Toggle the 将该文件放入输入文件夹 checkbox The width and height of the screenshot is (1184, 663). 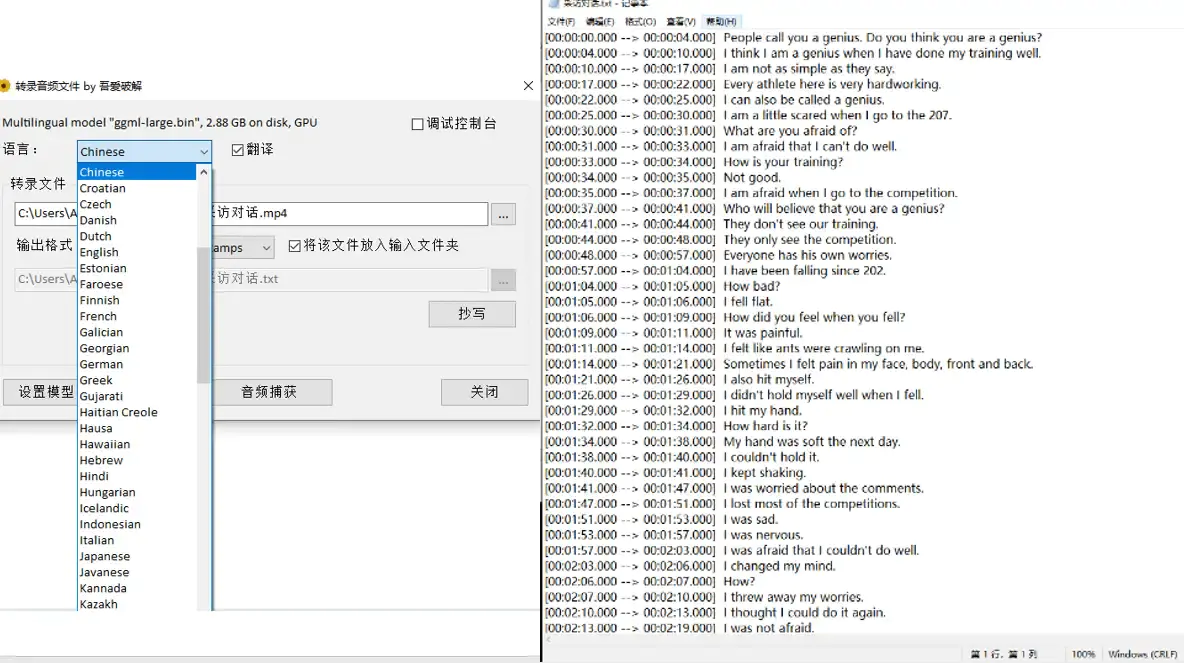pos(293,247)
